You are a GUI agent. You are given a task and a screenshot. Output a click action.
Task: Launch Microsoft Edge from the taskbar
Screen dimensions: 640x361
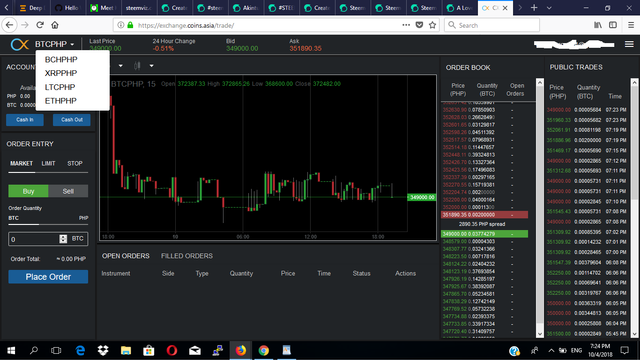(x=80, y=350)
